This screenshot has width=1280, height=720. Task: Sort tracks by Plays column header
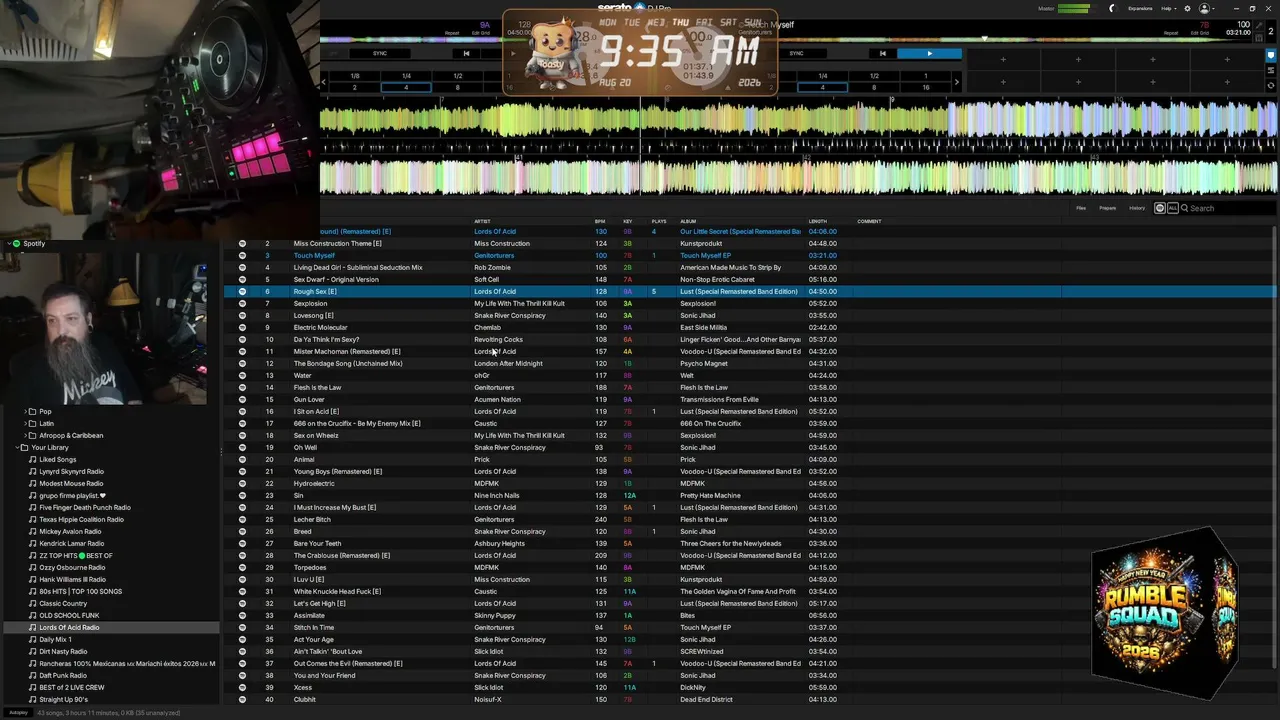coord(659,221)
